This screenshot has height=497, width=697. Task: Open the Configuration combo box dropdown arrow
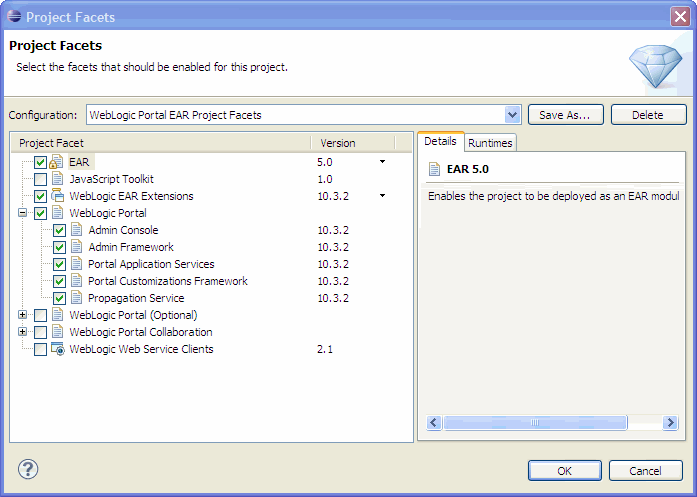tap(513, 115)
